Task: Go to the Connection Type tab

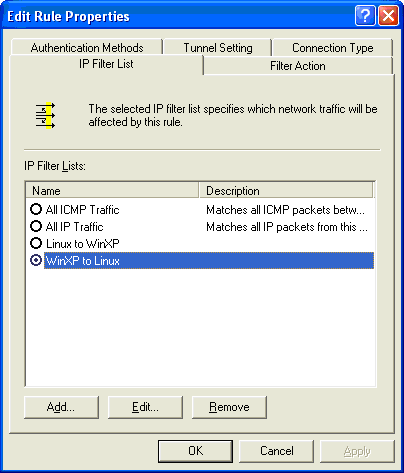Action: point(332,47)
